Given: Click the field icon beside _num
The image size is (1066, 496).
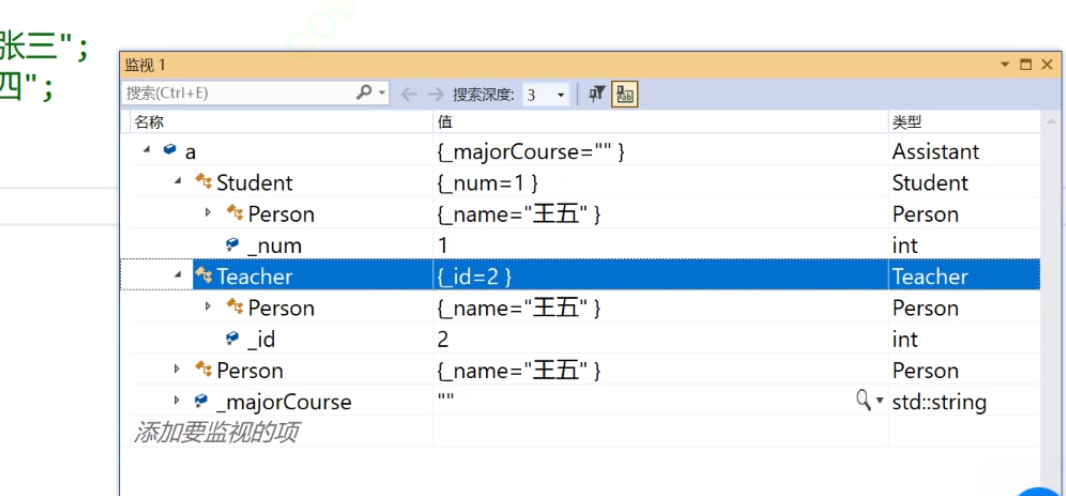Looking at the screenshot, I should pos(233,245).
